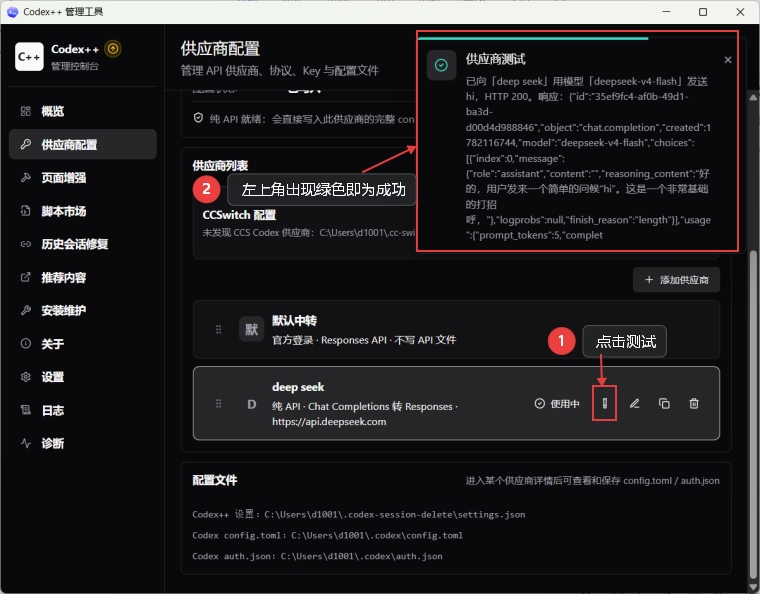
Task: Close the 供应商测试 notification
Action: 728,60
